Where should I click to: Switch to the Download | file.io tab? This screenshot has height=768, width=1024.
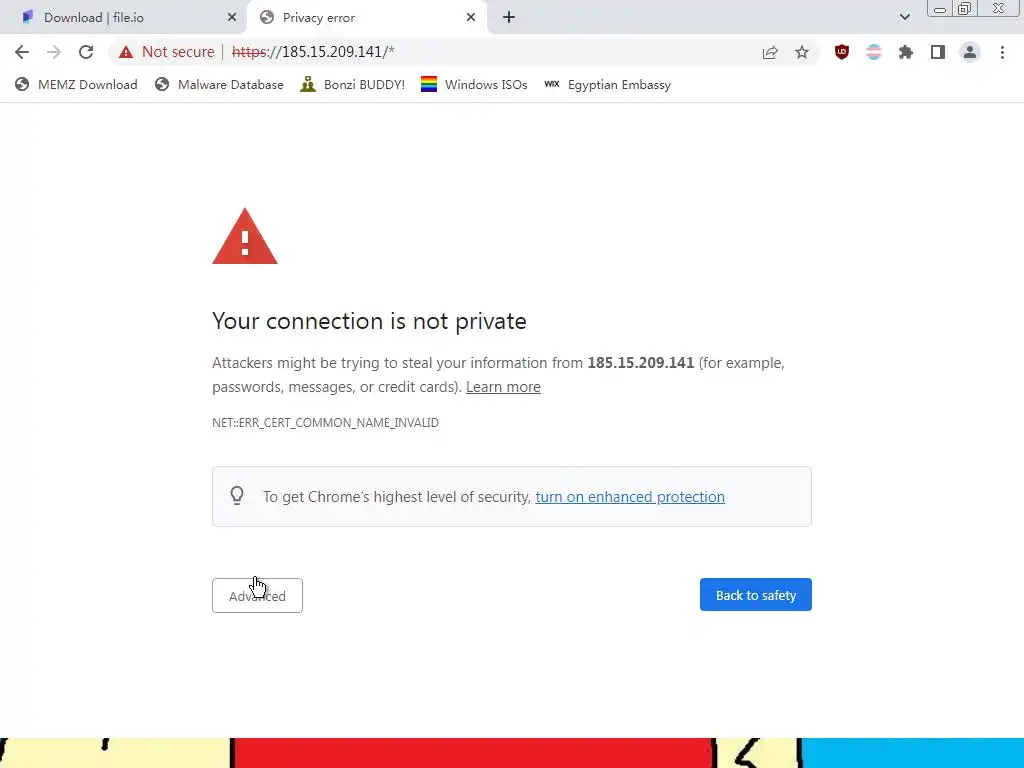[x=124, y=18]
